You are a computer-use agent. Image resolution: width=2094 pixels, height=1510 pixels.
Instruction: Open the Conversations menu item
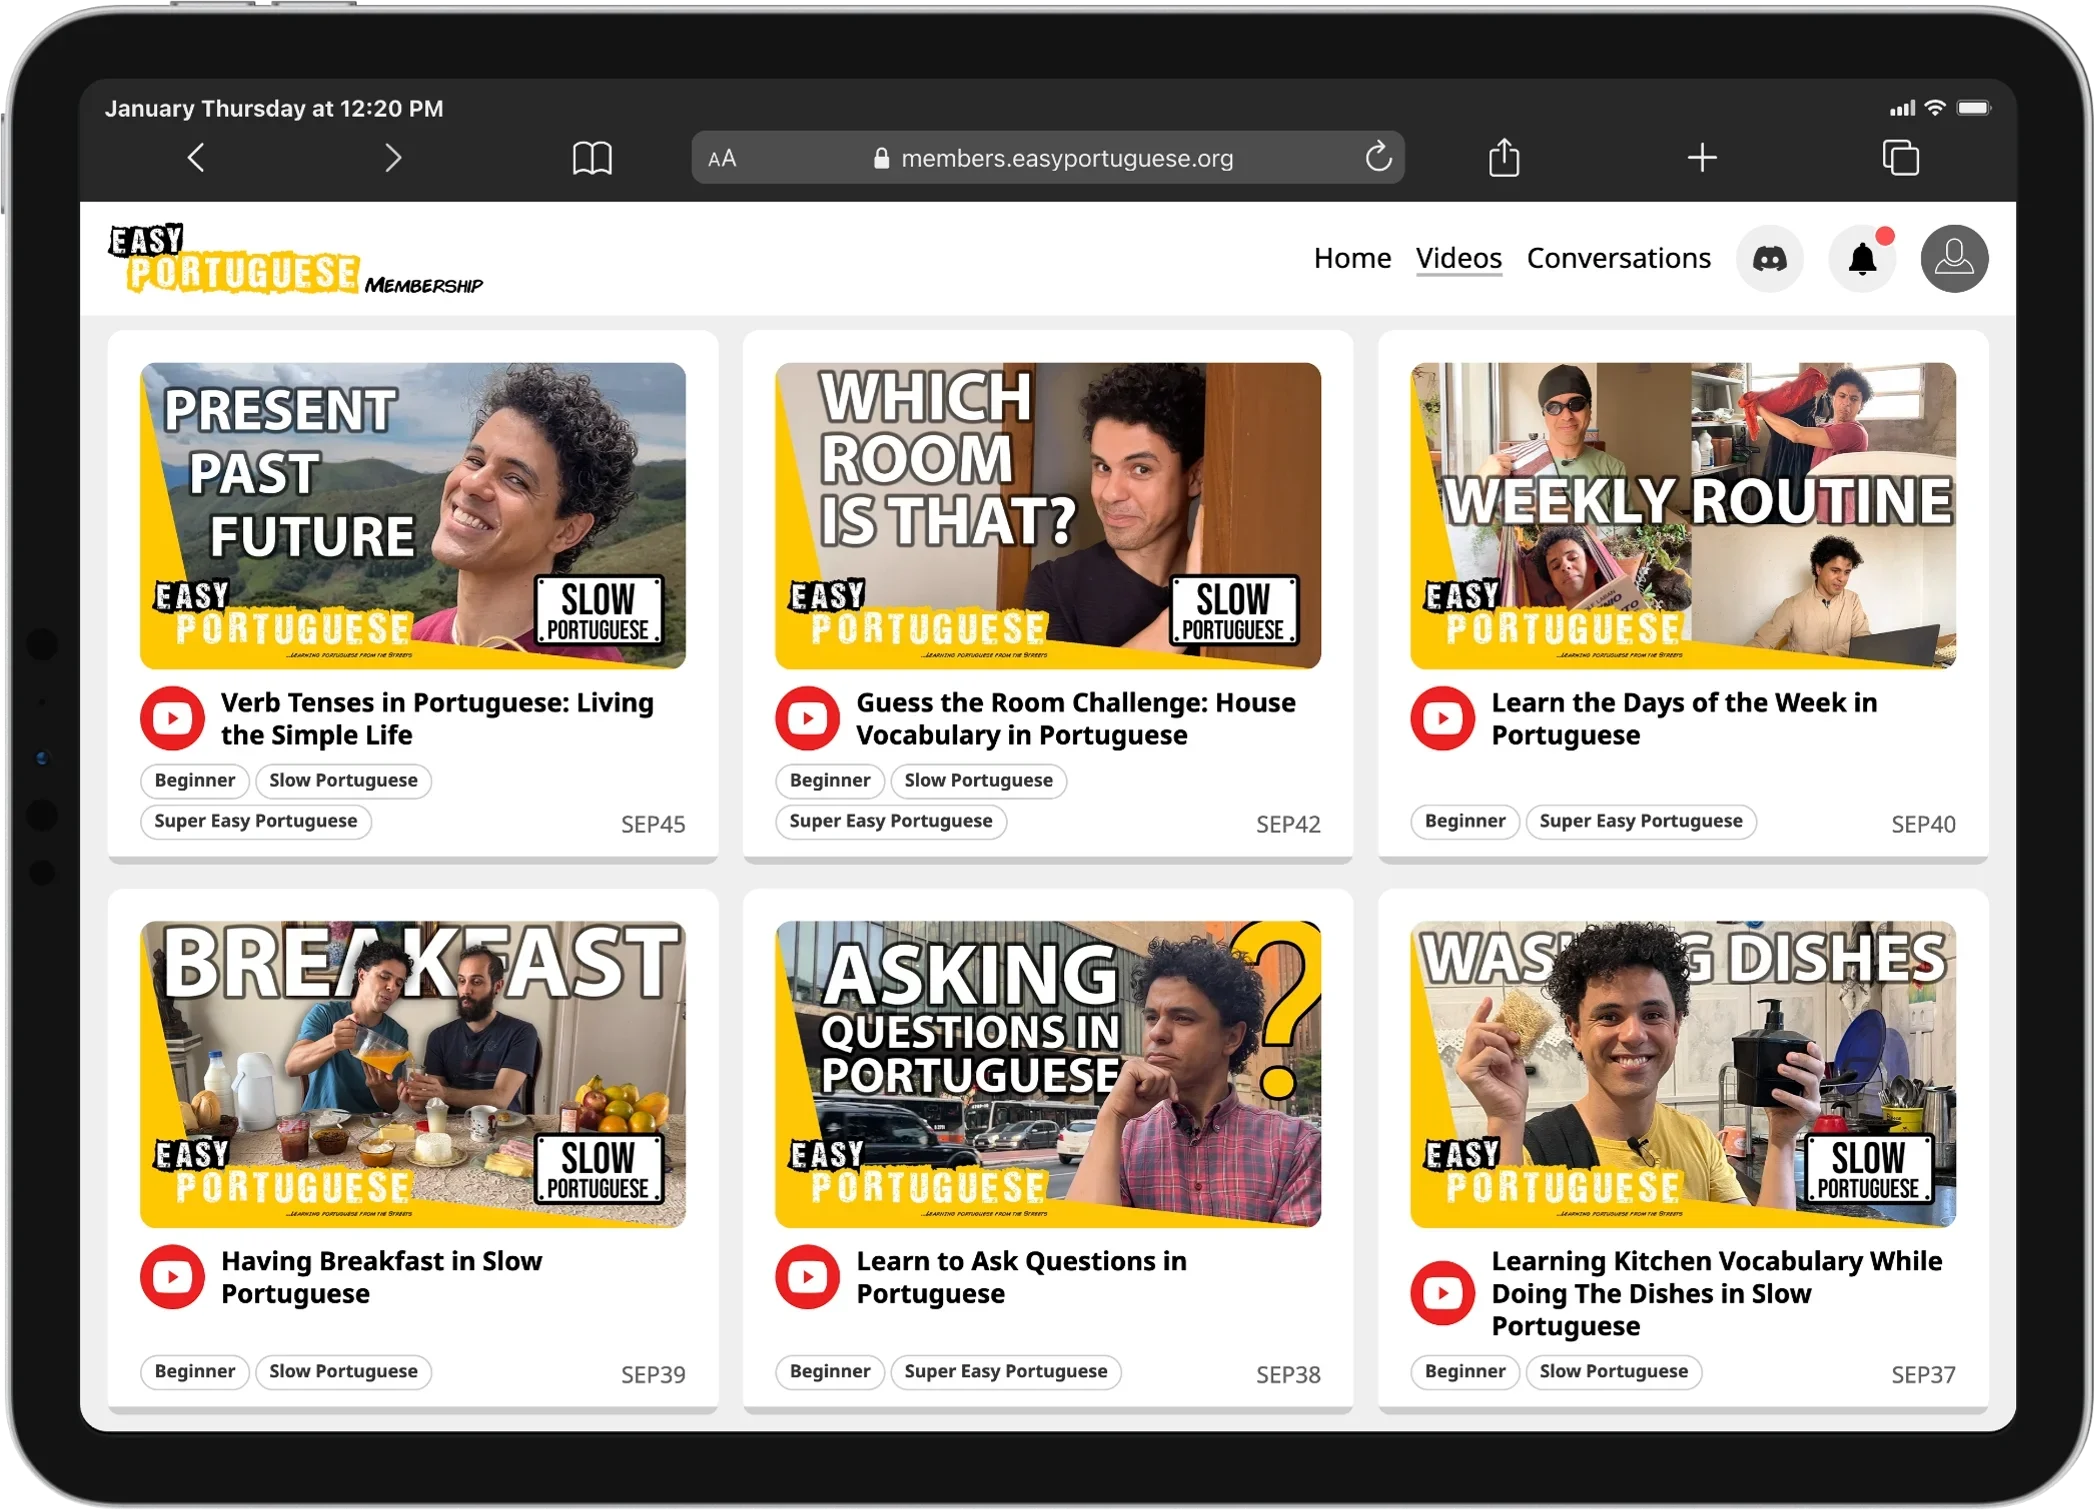click(x=1618, y=258)
